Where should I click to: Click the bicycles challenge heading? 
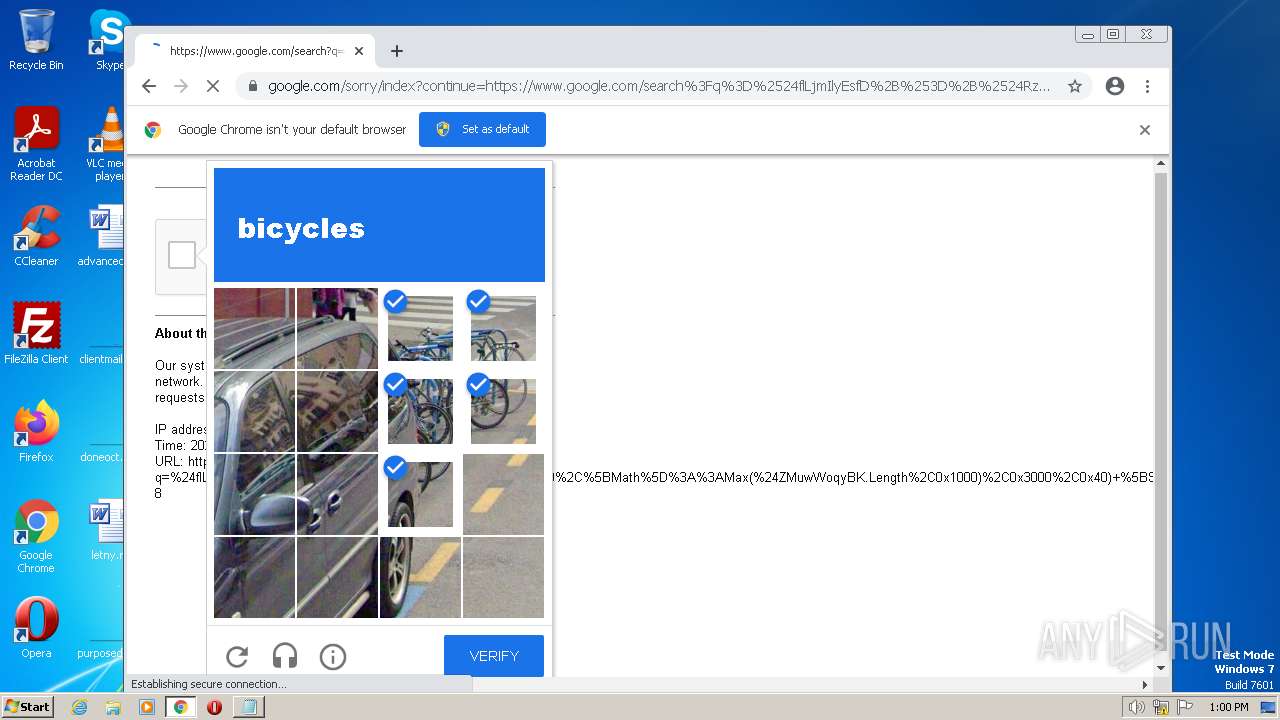tap(301, 228)
